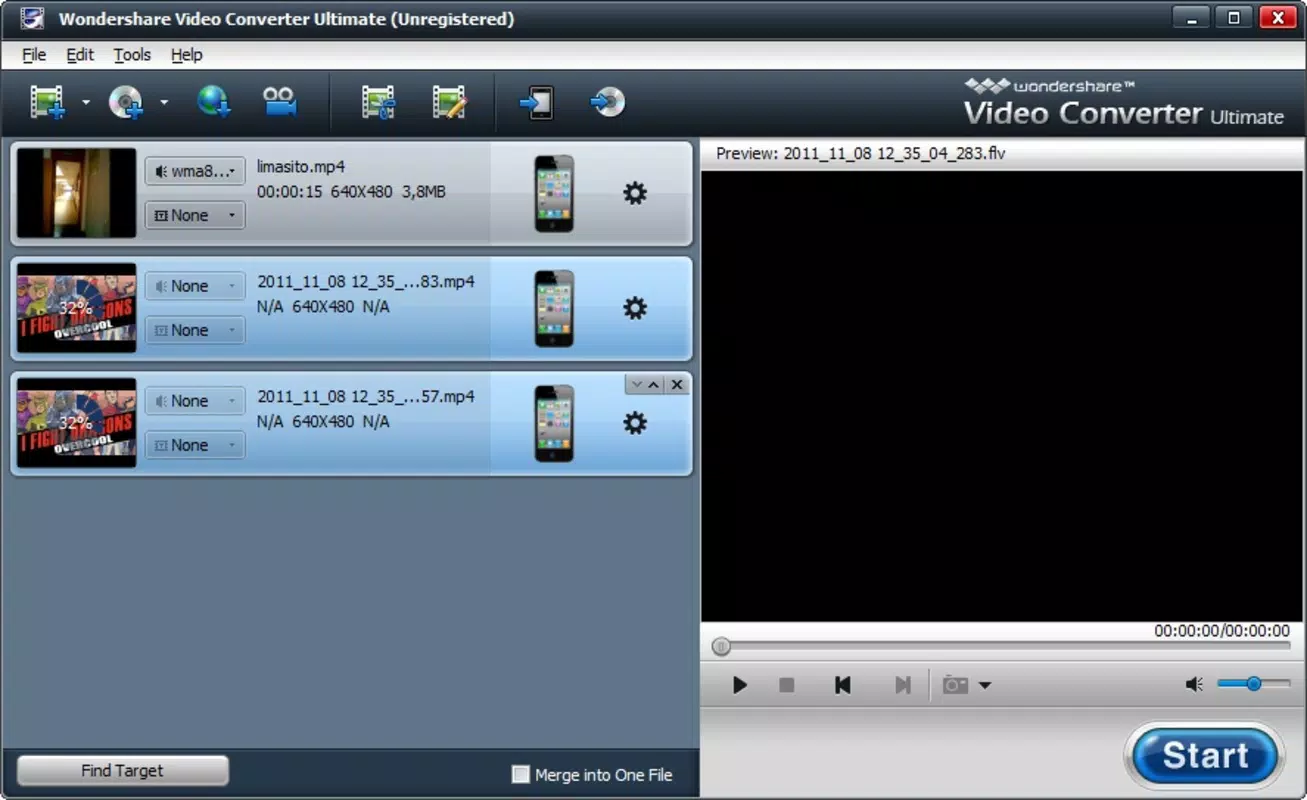Viewport: 1307px width, 800px height.
Task: Click the big Start conversion button
Action: click(1205, 756)
